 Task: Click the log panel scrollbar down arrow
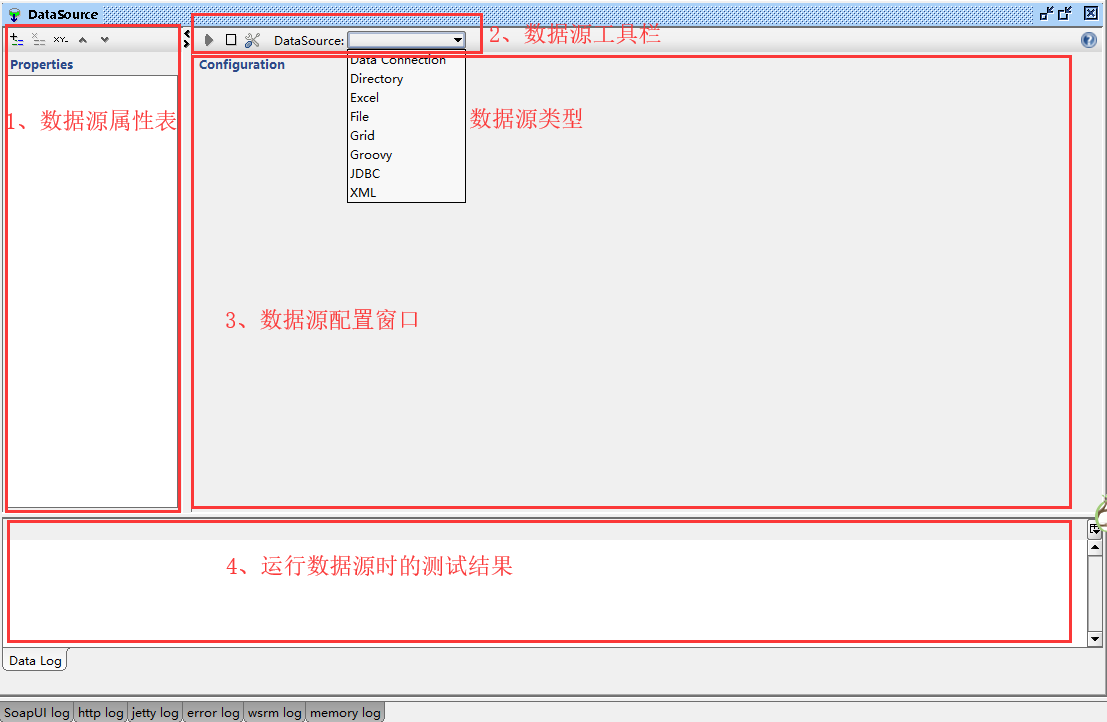pyautogui.click(x=1095, y=639)
